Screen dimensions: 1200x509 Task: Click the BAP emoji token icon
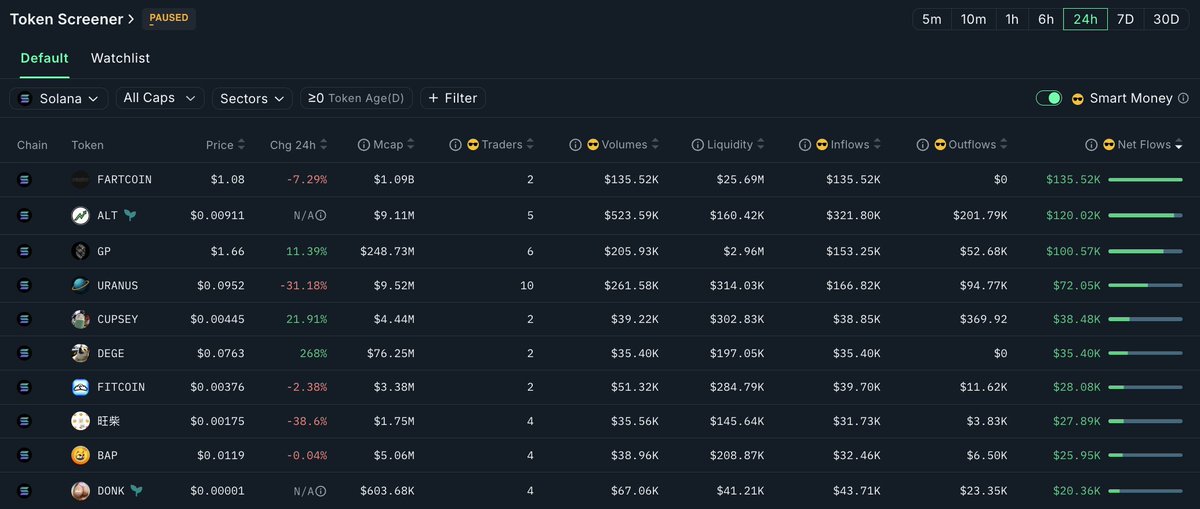pyautogui.click(x=81, y=455)
